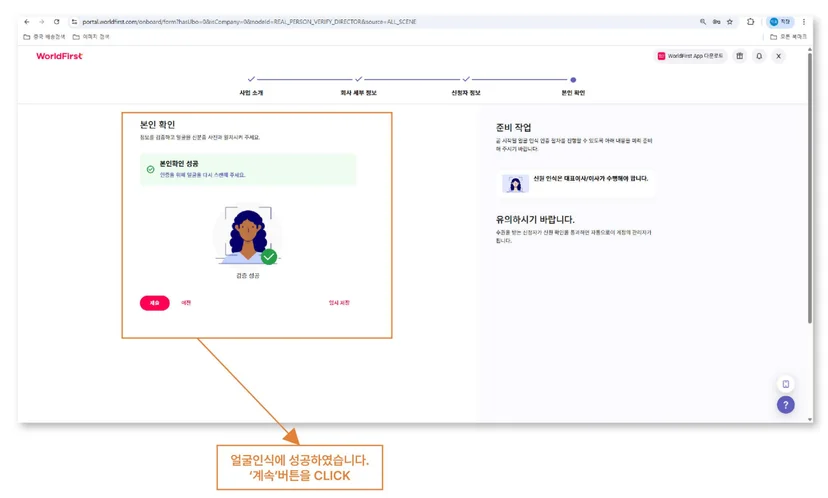Screen dimensions: 828x498
Task: Open the password key icon in address bar
Action: pos(716,22)
